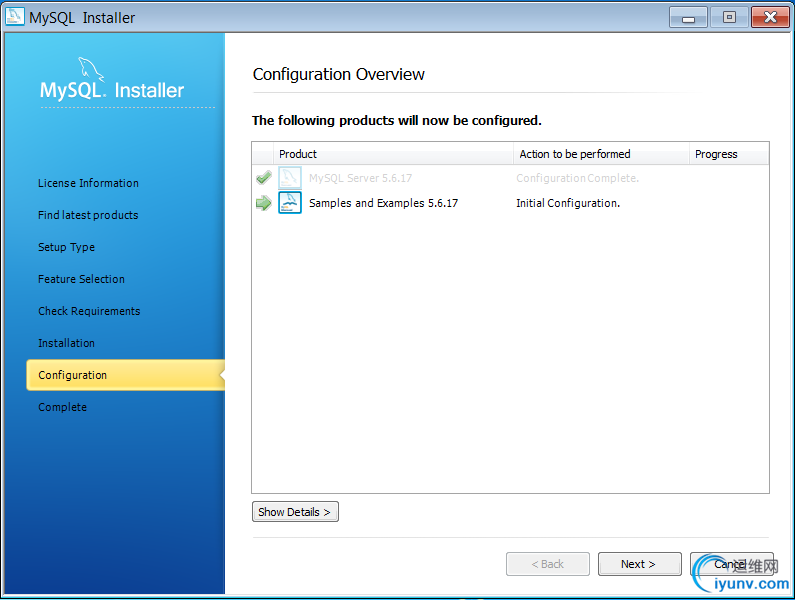Select the MySQL Server 5.6.17 row text
Viewport: 795px width, 600px height.
pyautogui.click(x=360, y=178)
